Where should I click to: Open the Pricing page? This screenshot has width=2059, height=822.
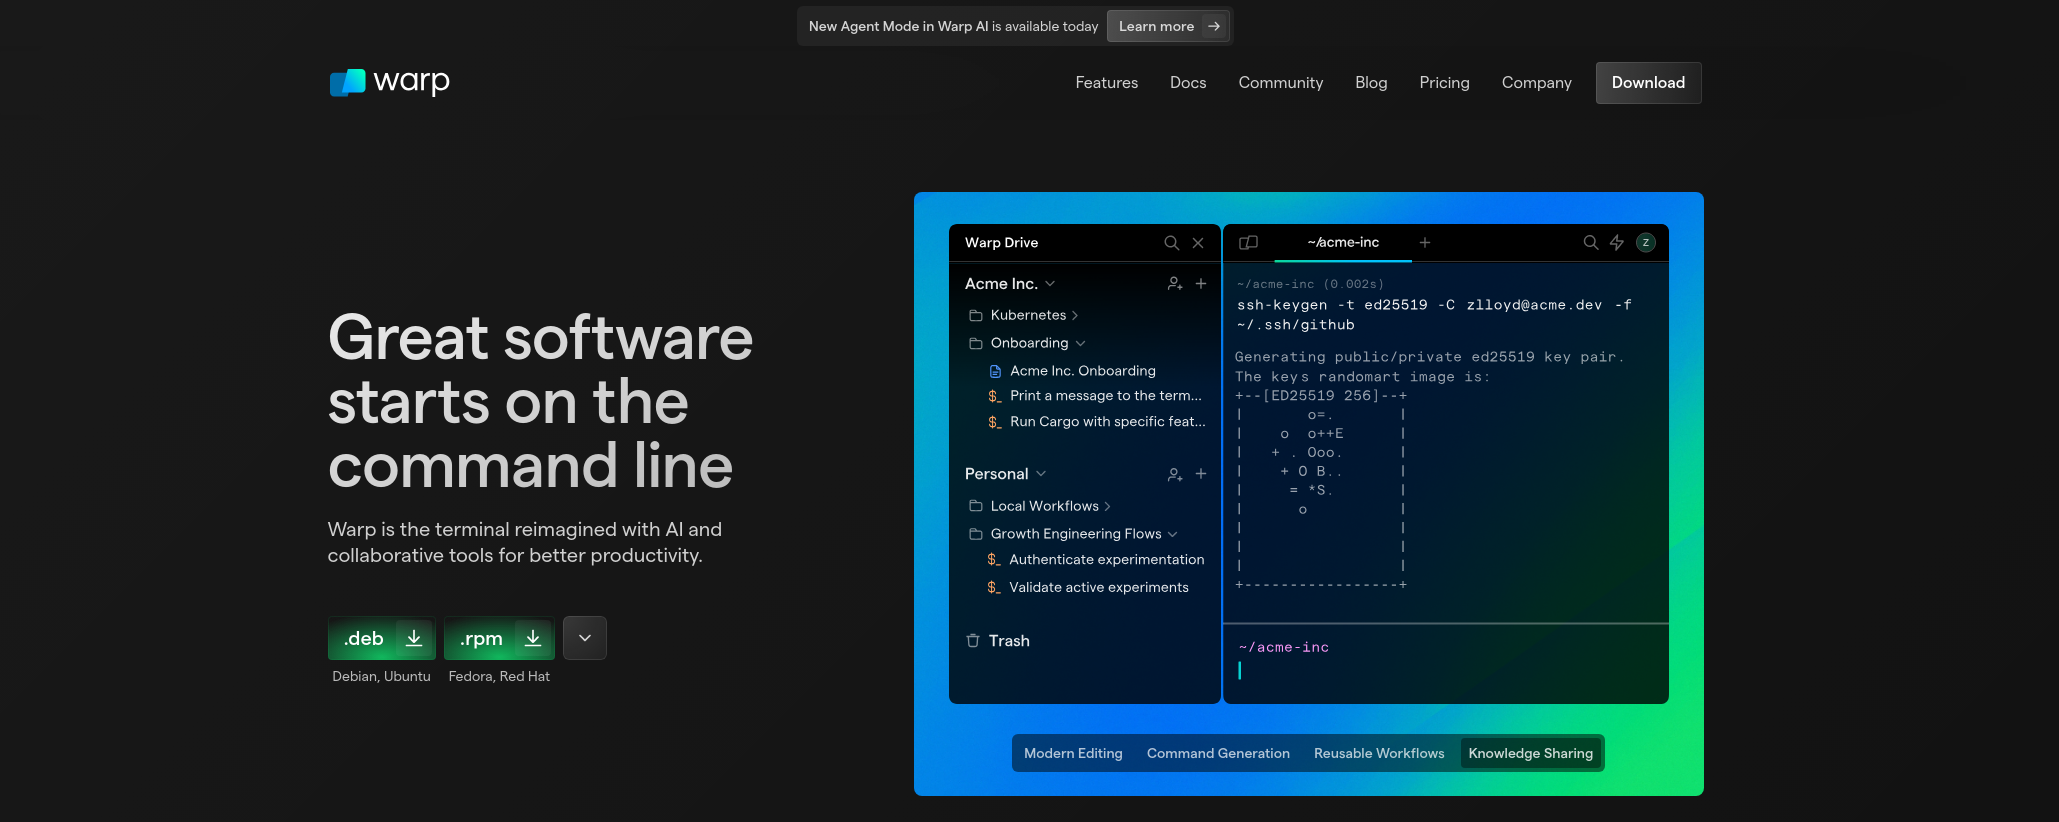1444,83
